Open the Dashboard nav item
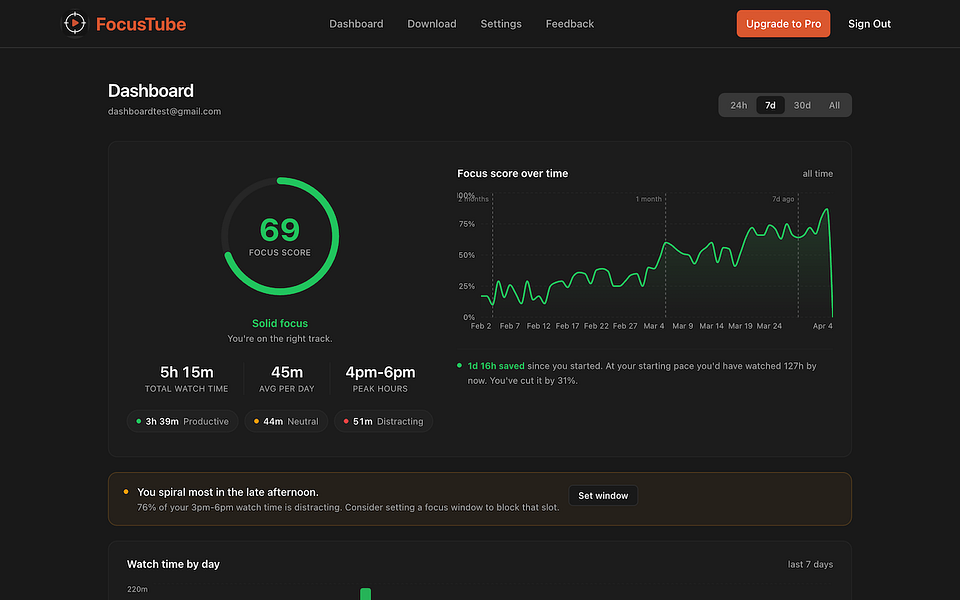 pyautogui.click(x=356, y=24)
